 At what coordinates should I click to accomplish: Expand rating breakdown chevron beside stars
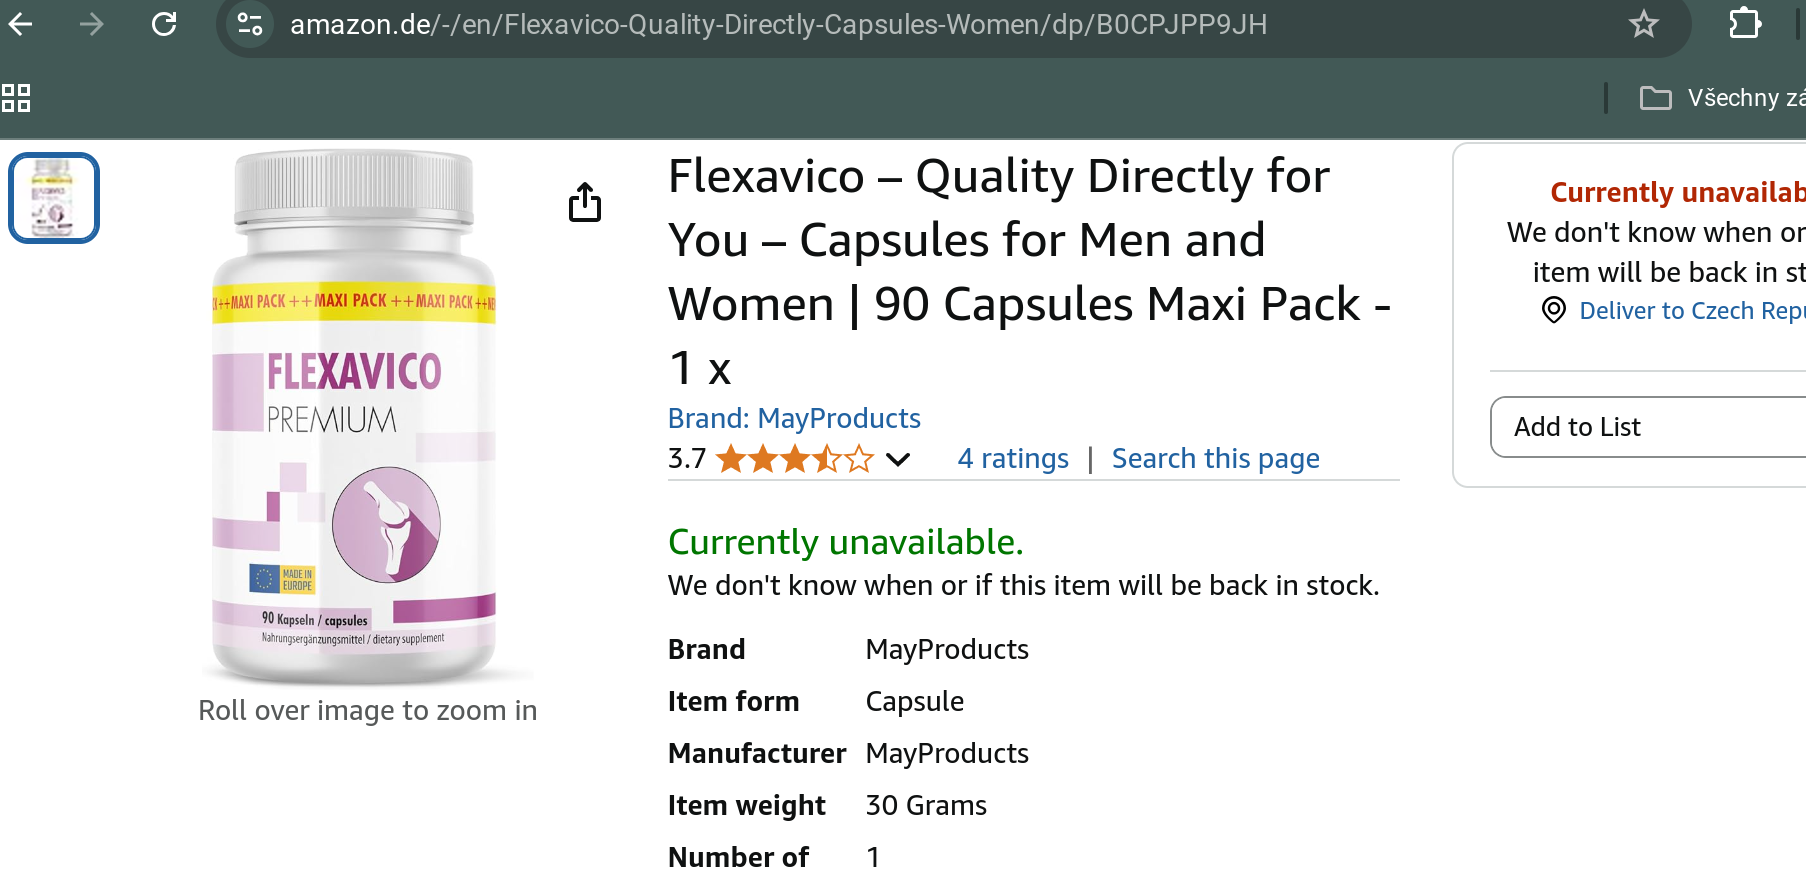(x=898, y=459)
